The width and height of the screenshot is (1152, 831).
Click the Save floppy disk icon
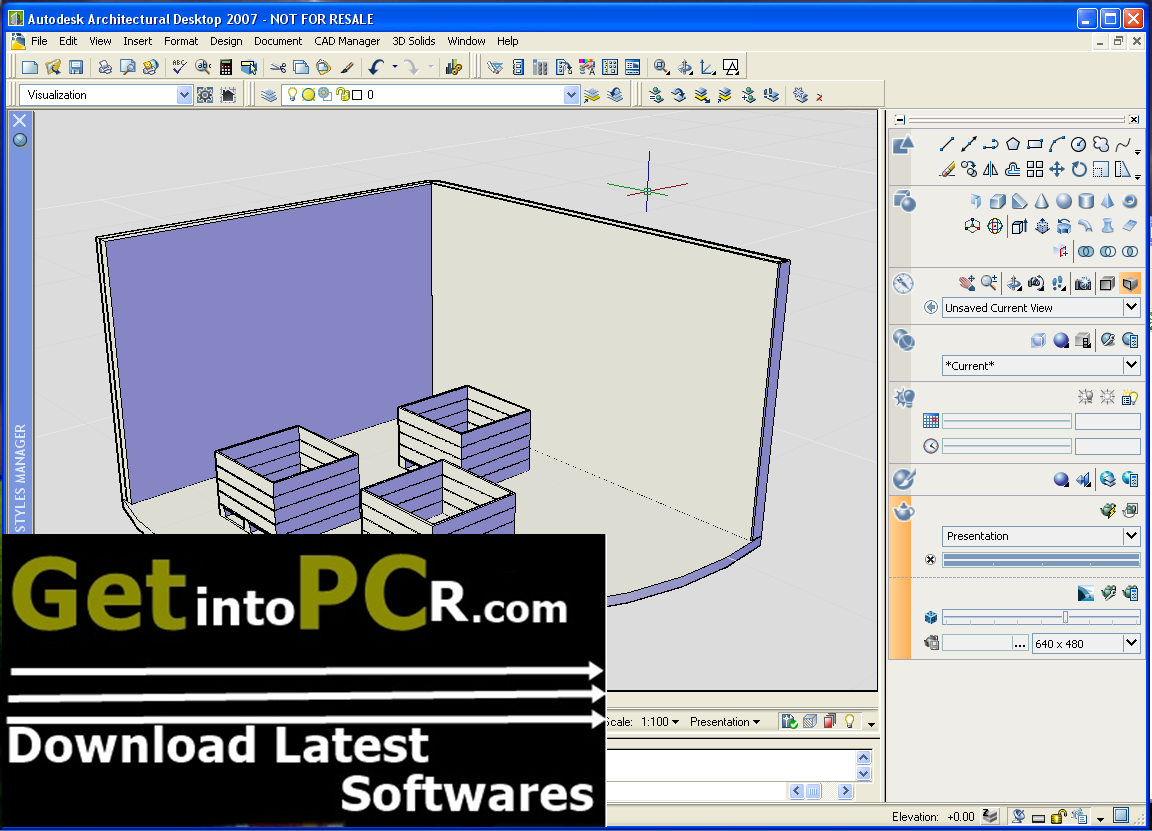(x=76, y=68)
